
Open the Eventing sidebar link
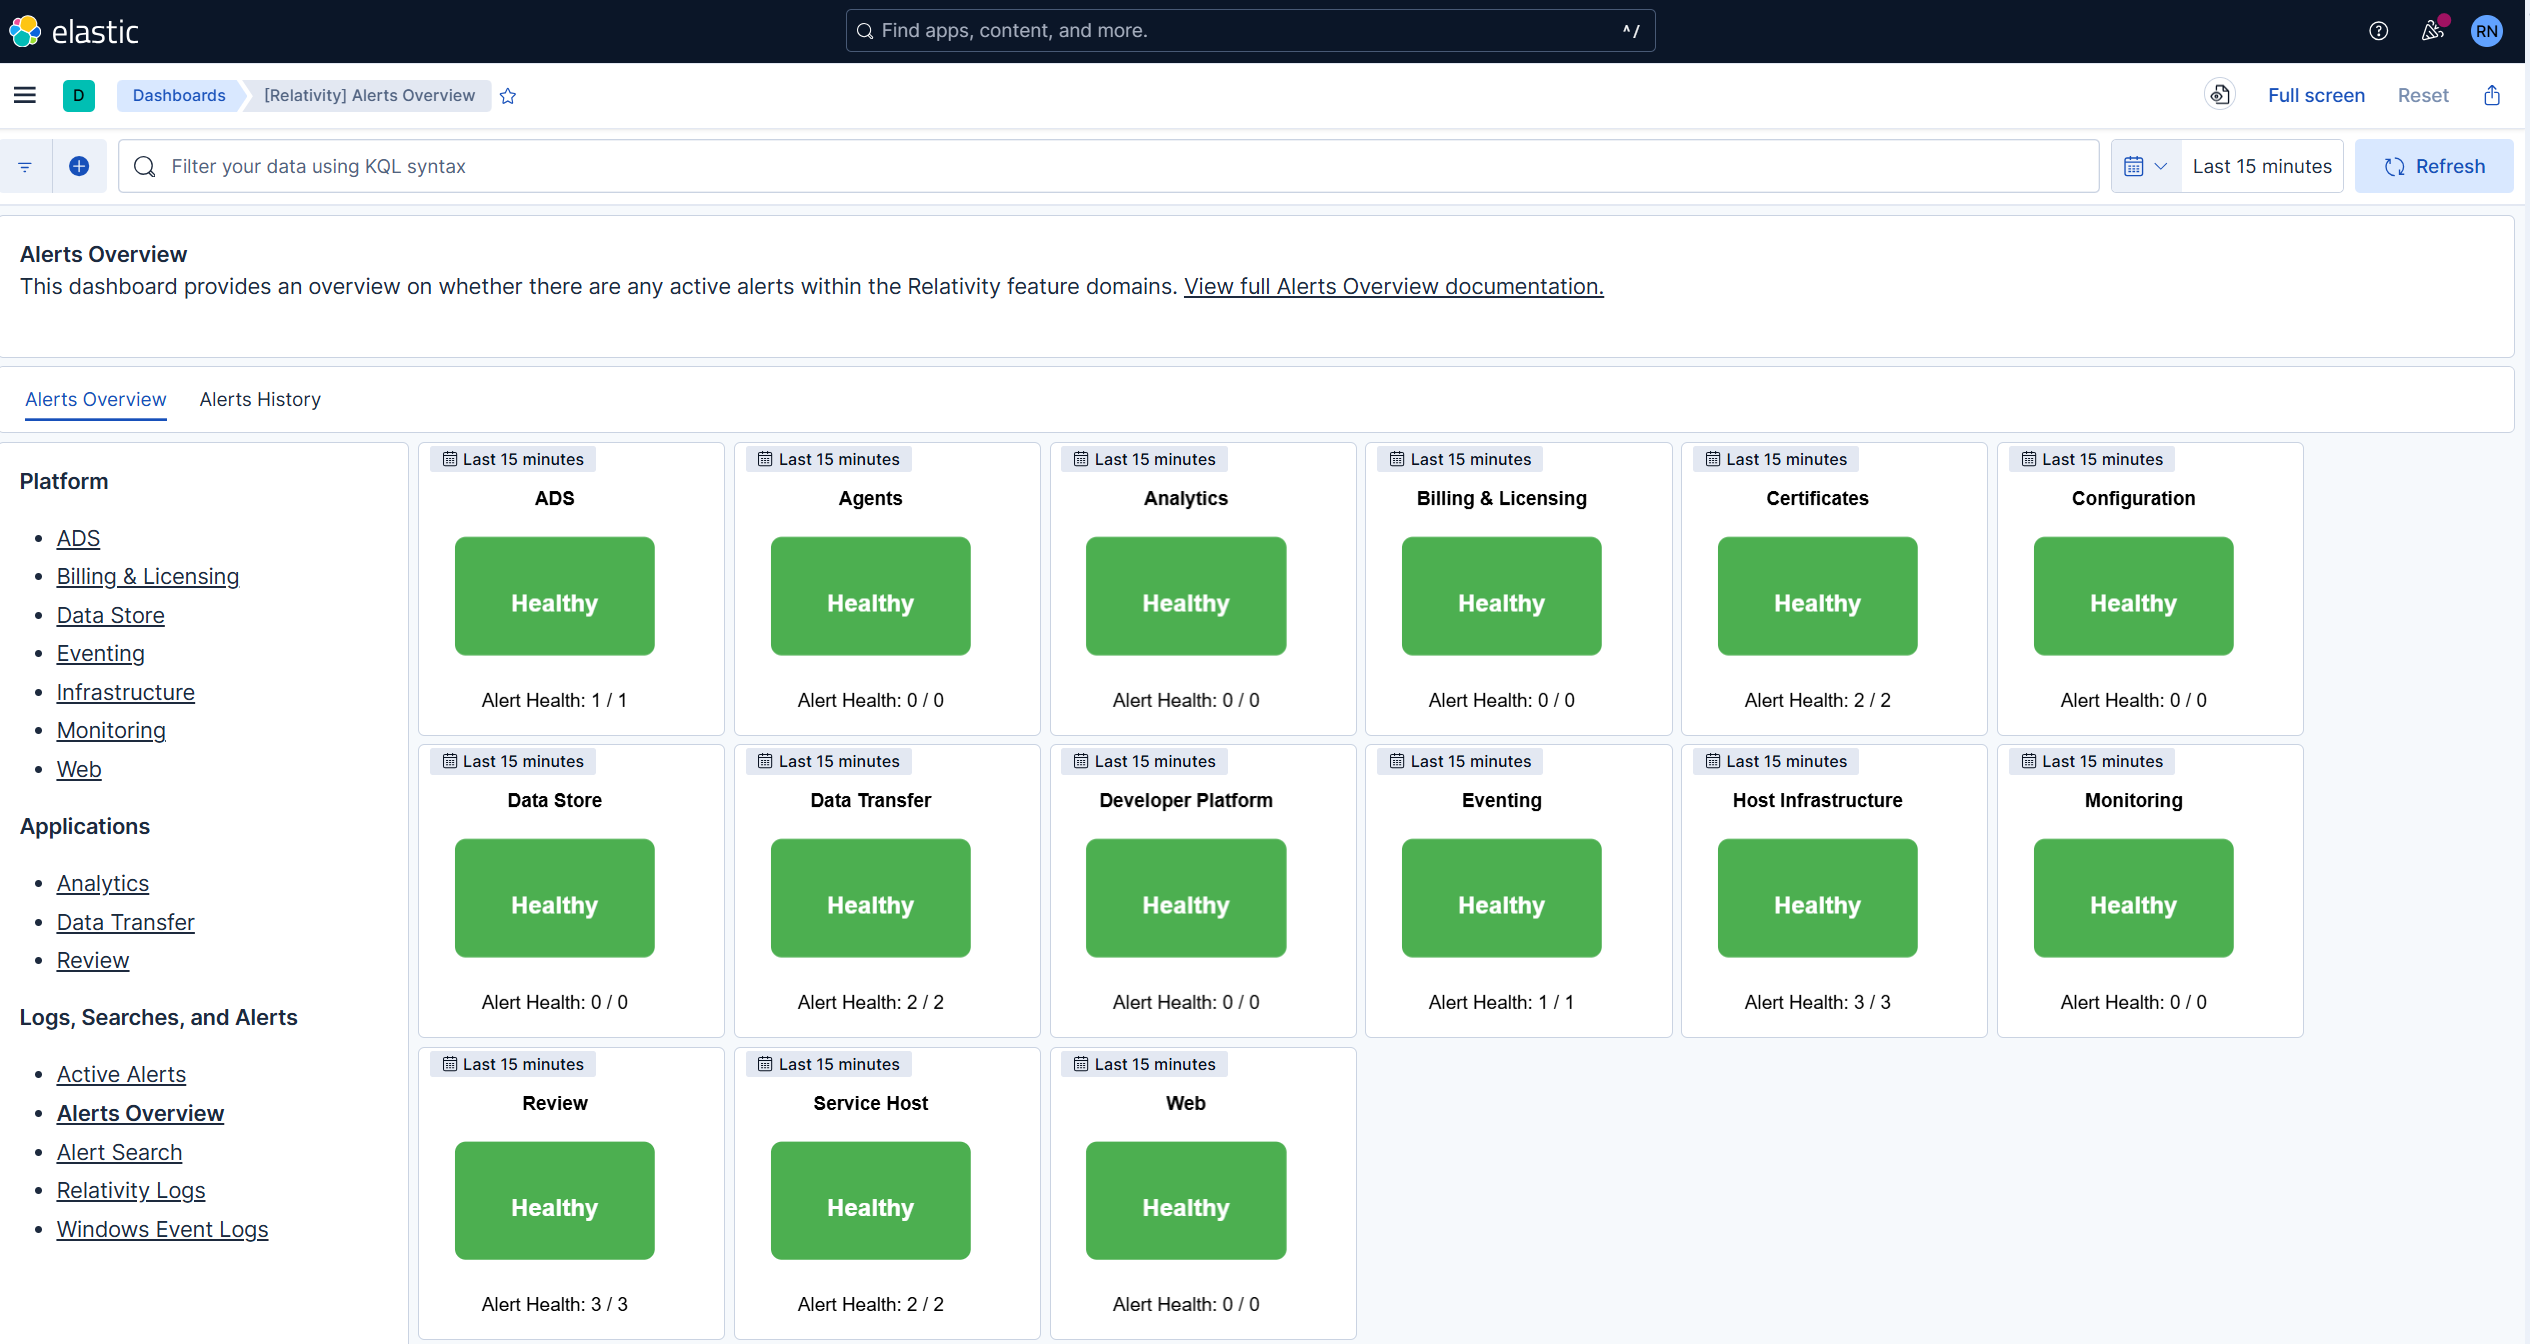[101, 653]
